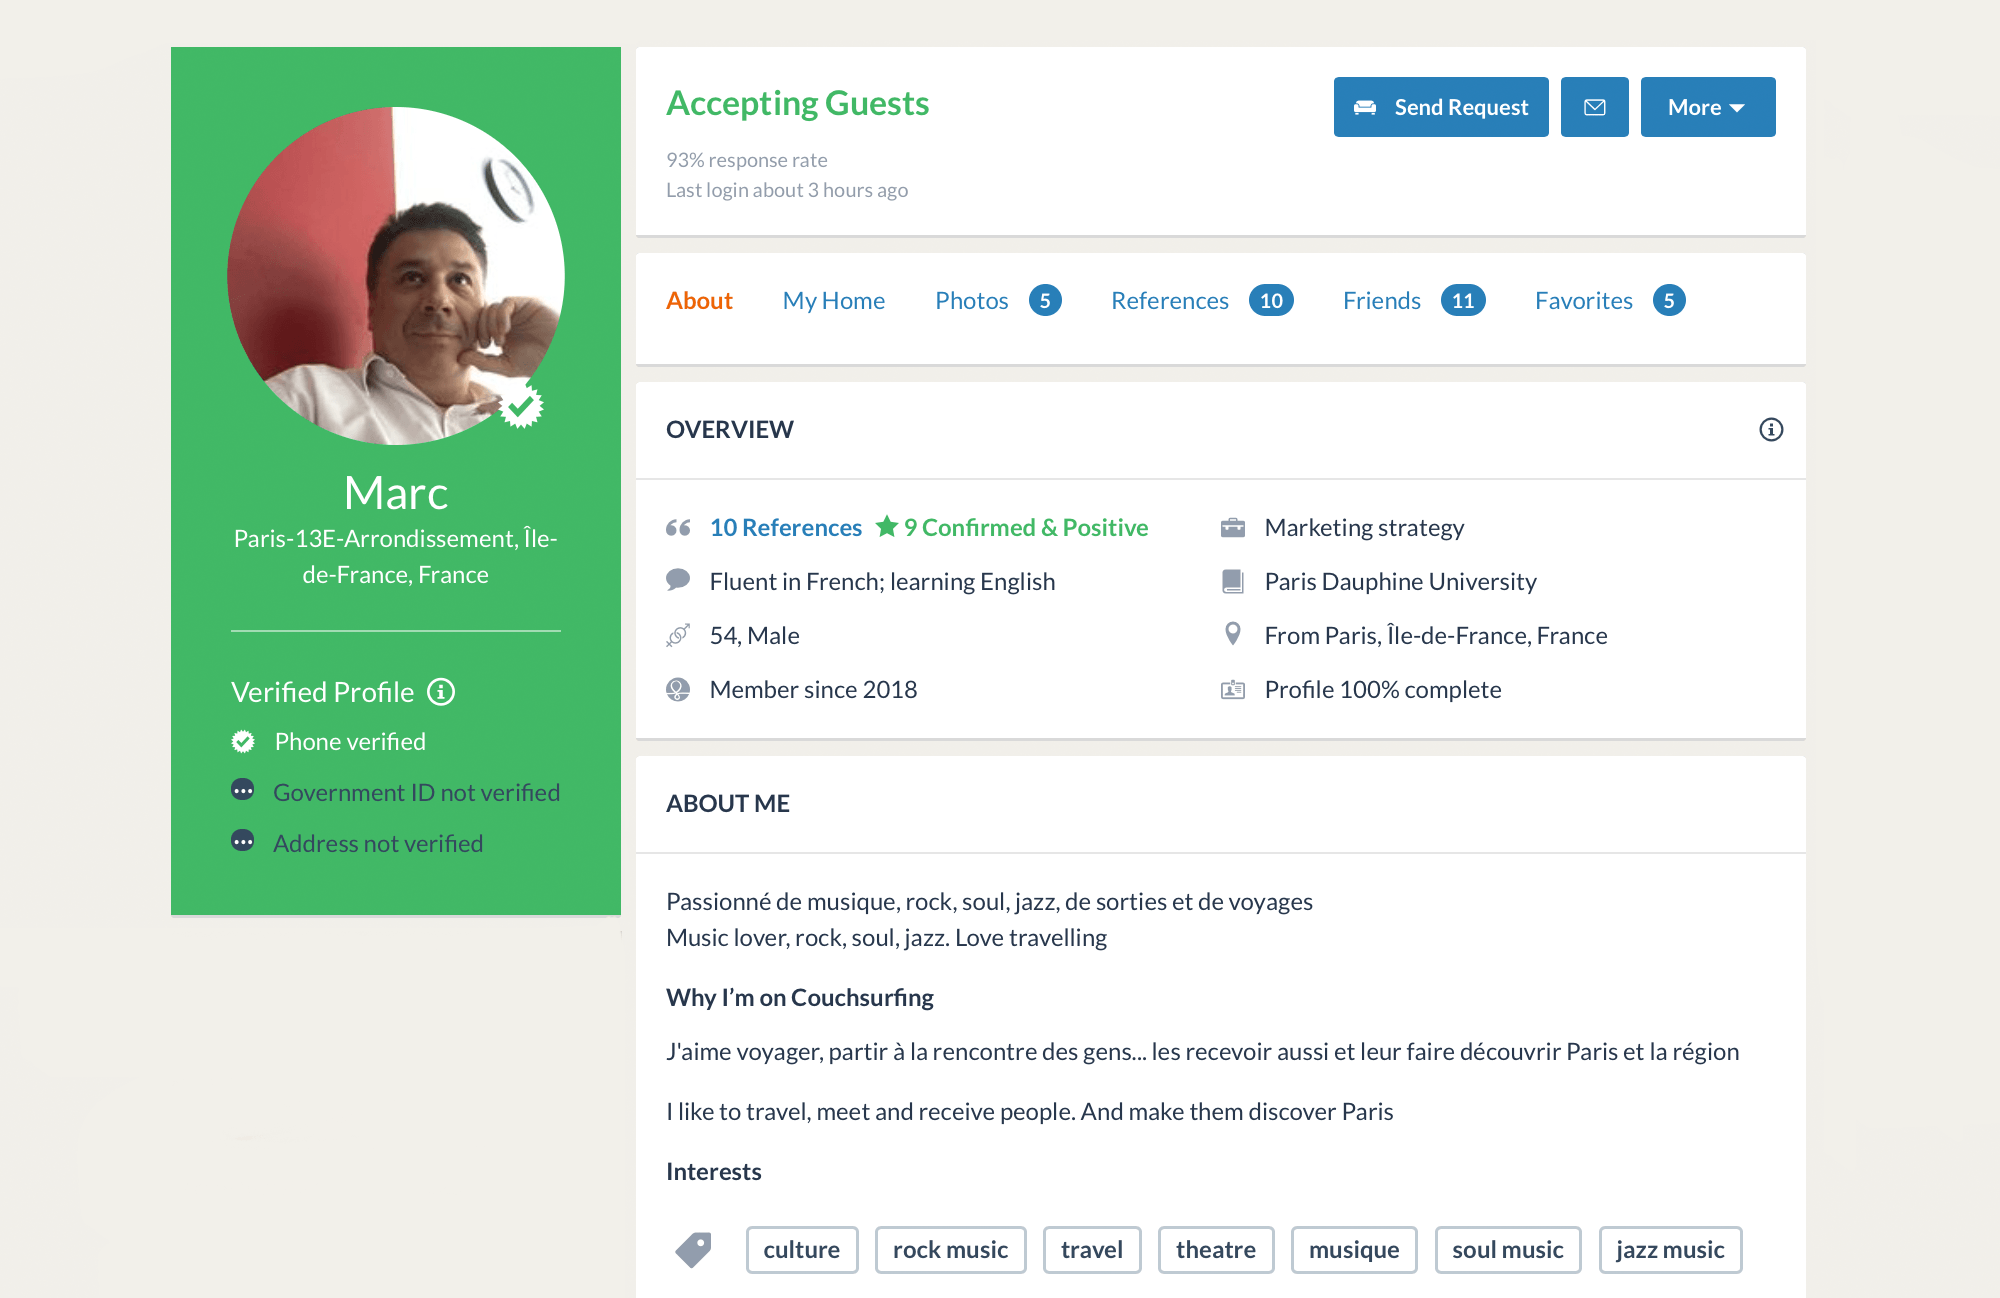The image size is (2000, 1298).
Task: Expand the More dropdown menu
Action: point(1706,106)
